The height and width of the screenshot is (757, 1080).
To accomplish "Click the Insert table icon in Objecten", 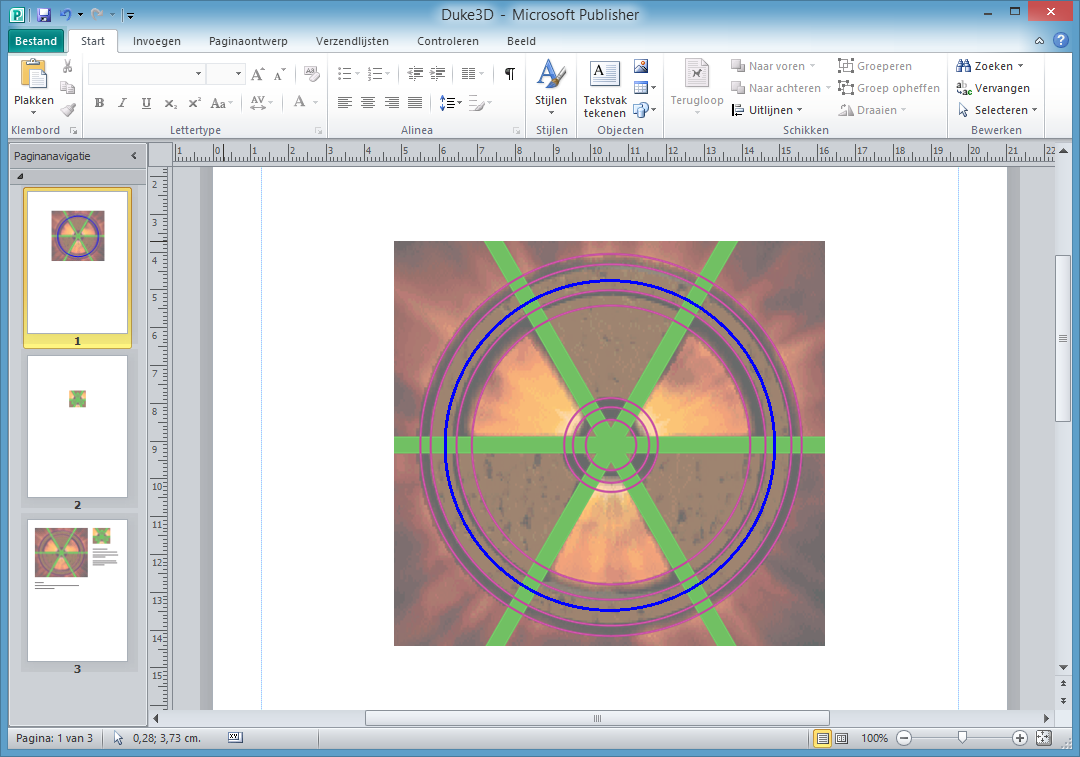I will [641, 87].
